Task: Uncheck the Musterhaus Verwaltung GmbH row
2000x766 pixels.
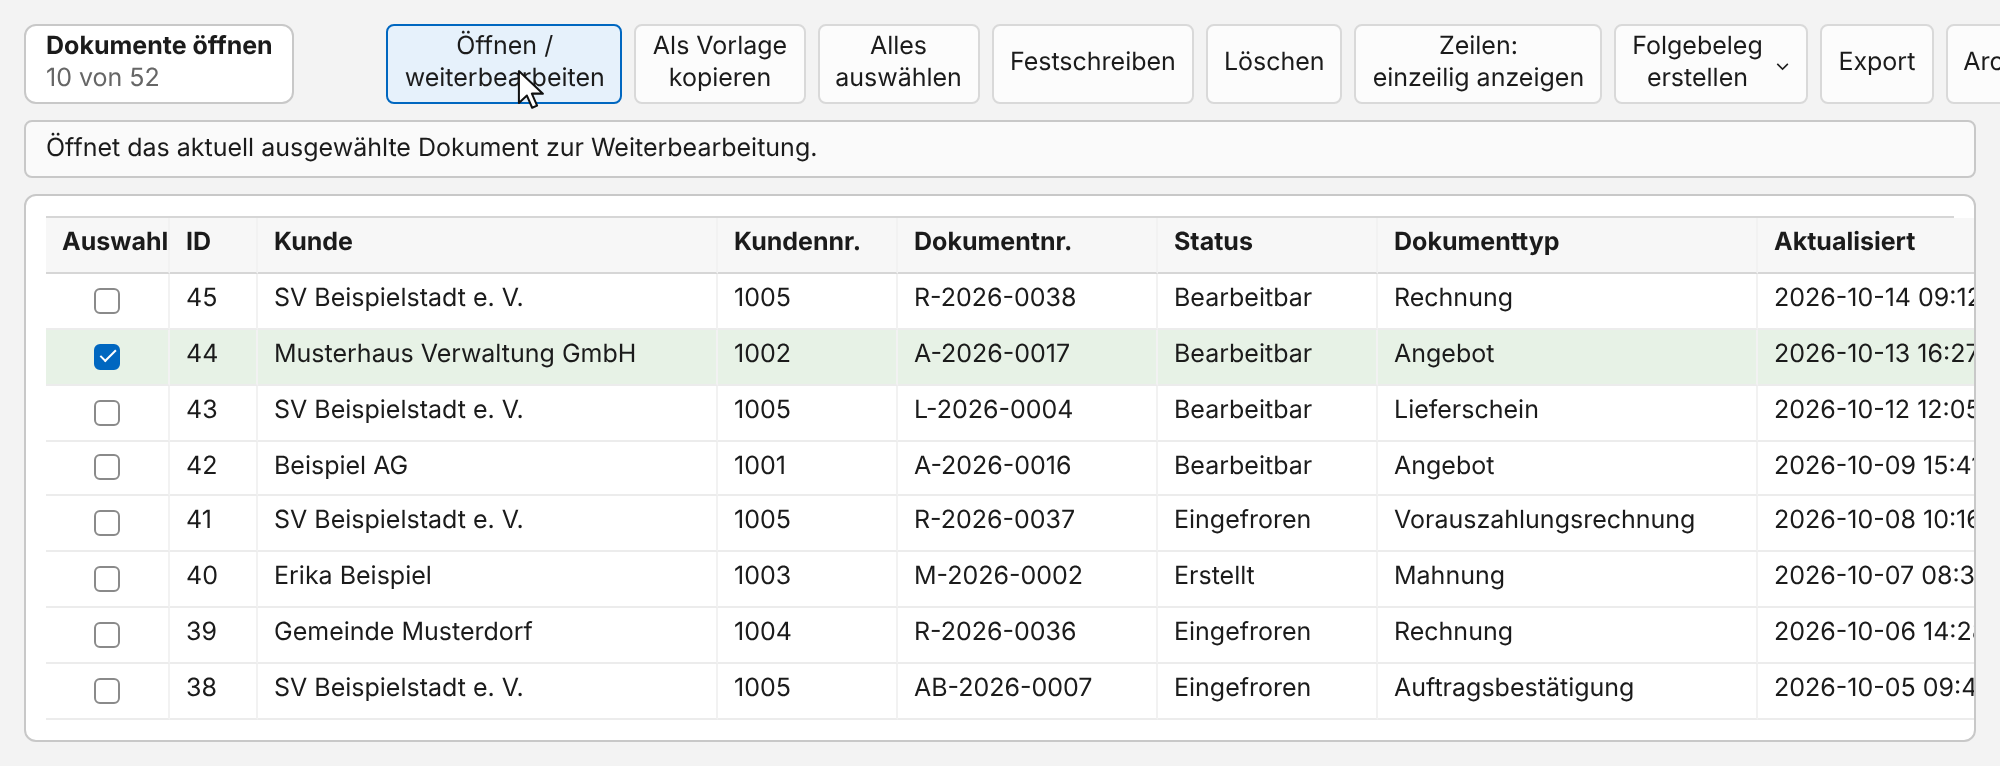Action: point(107,356)
